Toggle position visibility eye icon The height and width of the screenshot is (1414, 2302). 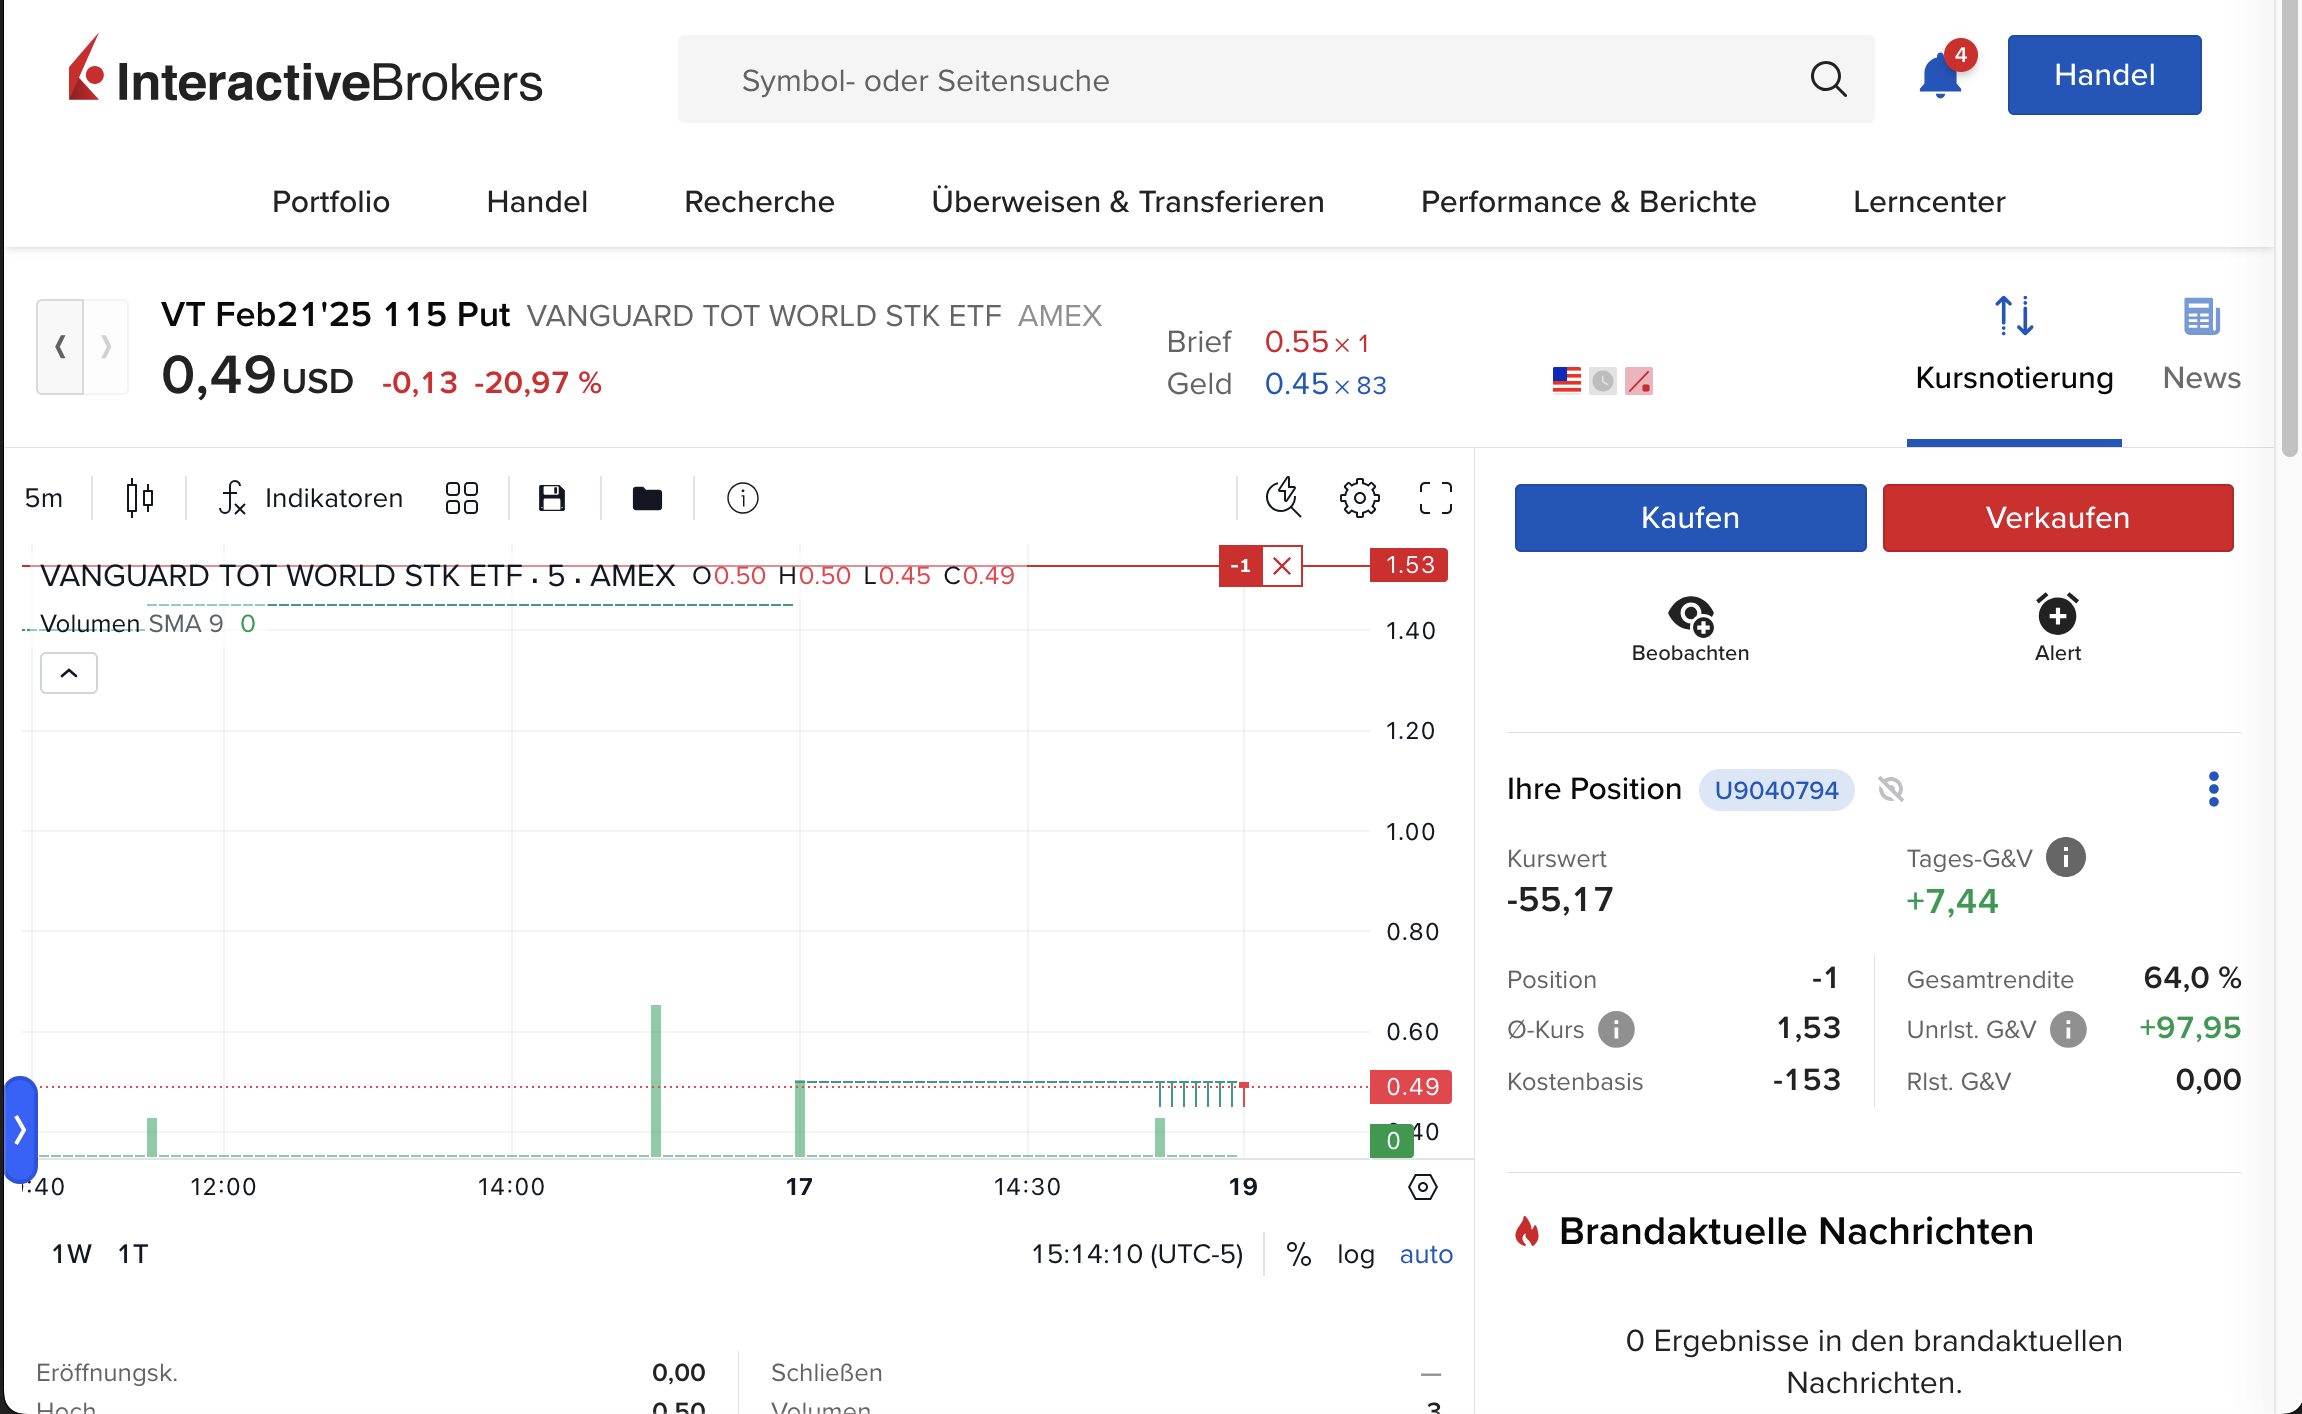(x=1890, y=790)
